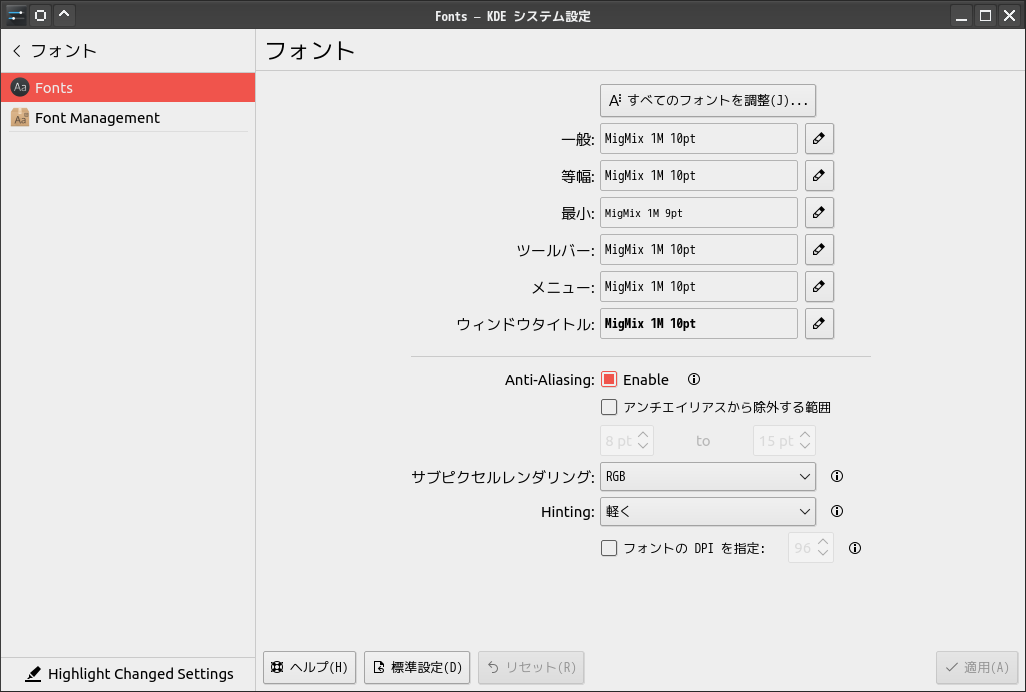Select Font Management in the sidebar

128,118
